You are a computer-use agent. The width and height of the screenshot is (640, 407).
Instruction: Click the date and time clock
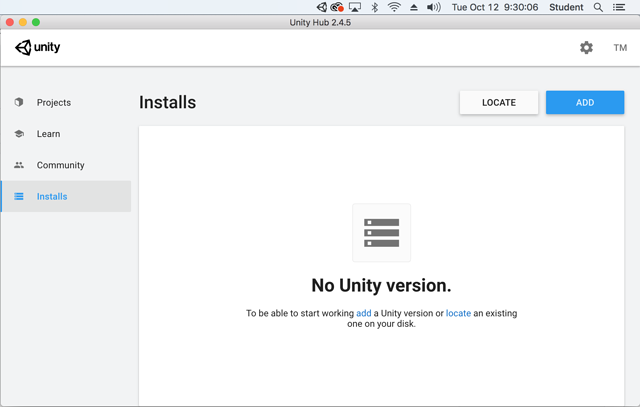pyautogui.click(x=495, y=7)
